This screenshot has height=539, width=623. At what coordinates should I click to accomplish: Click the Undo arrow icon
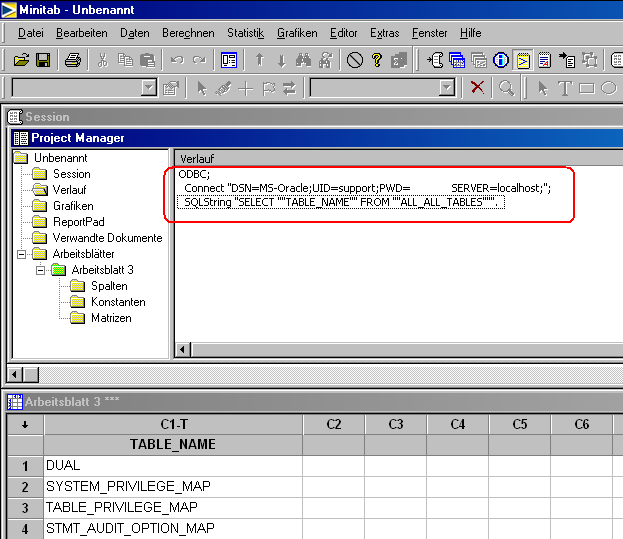(177, 60)
